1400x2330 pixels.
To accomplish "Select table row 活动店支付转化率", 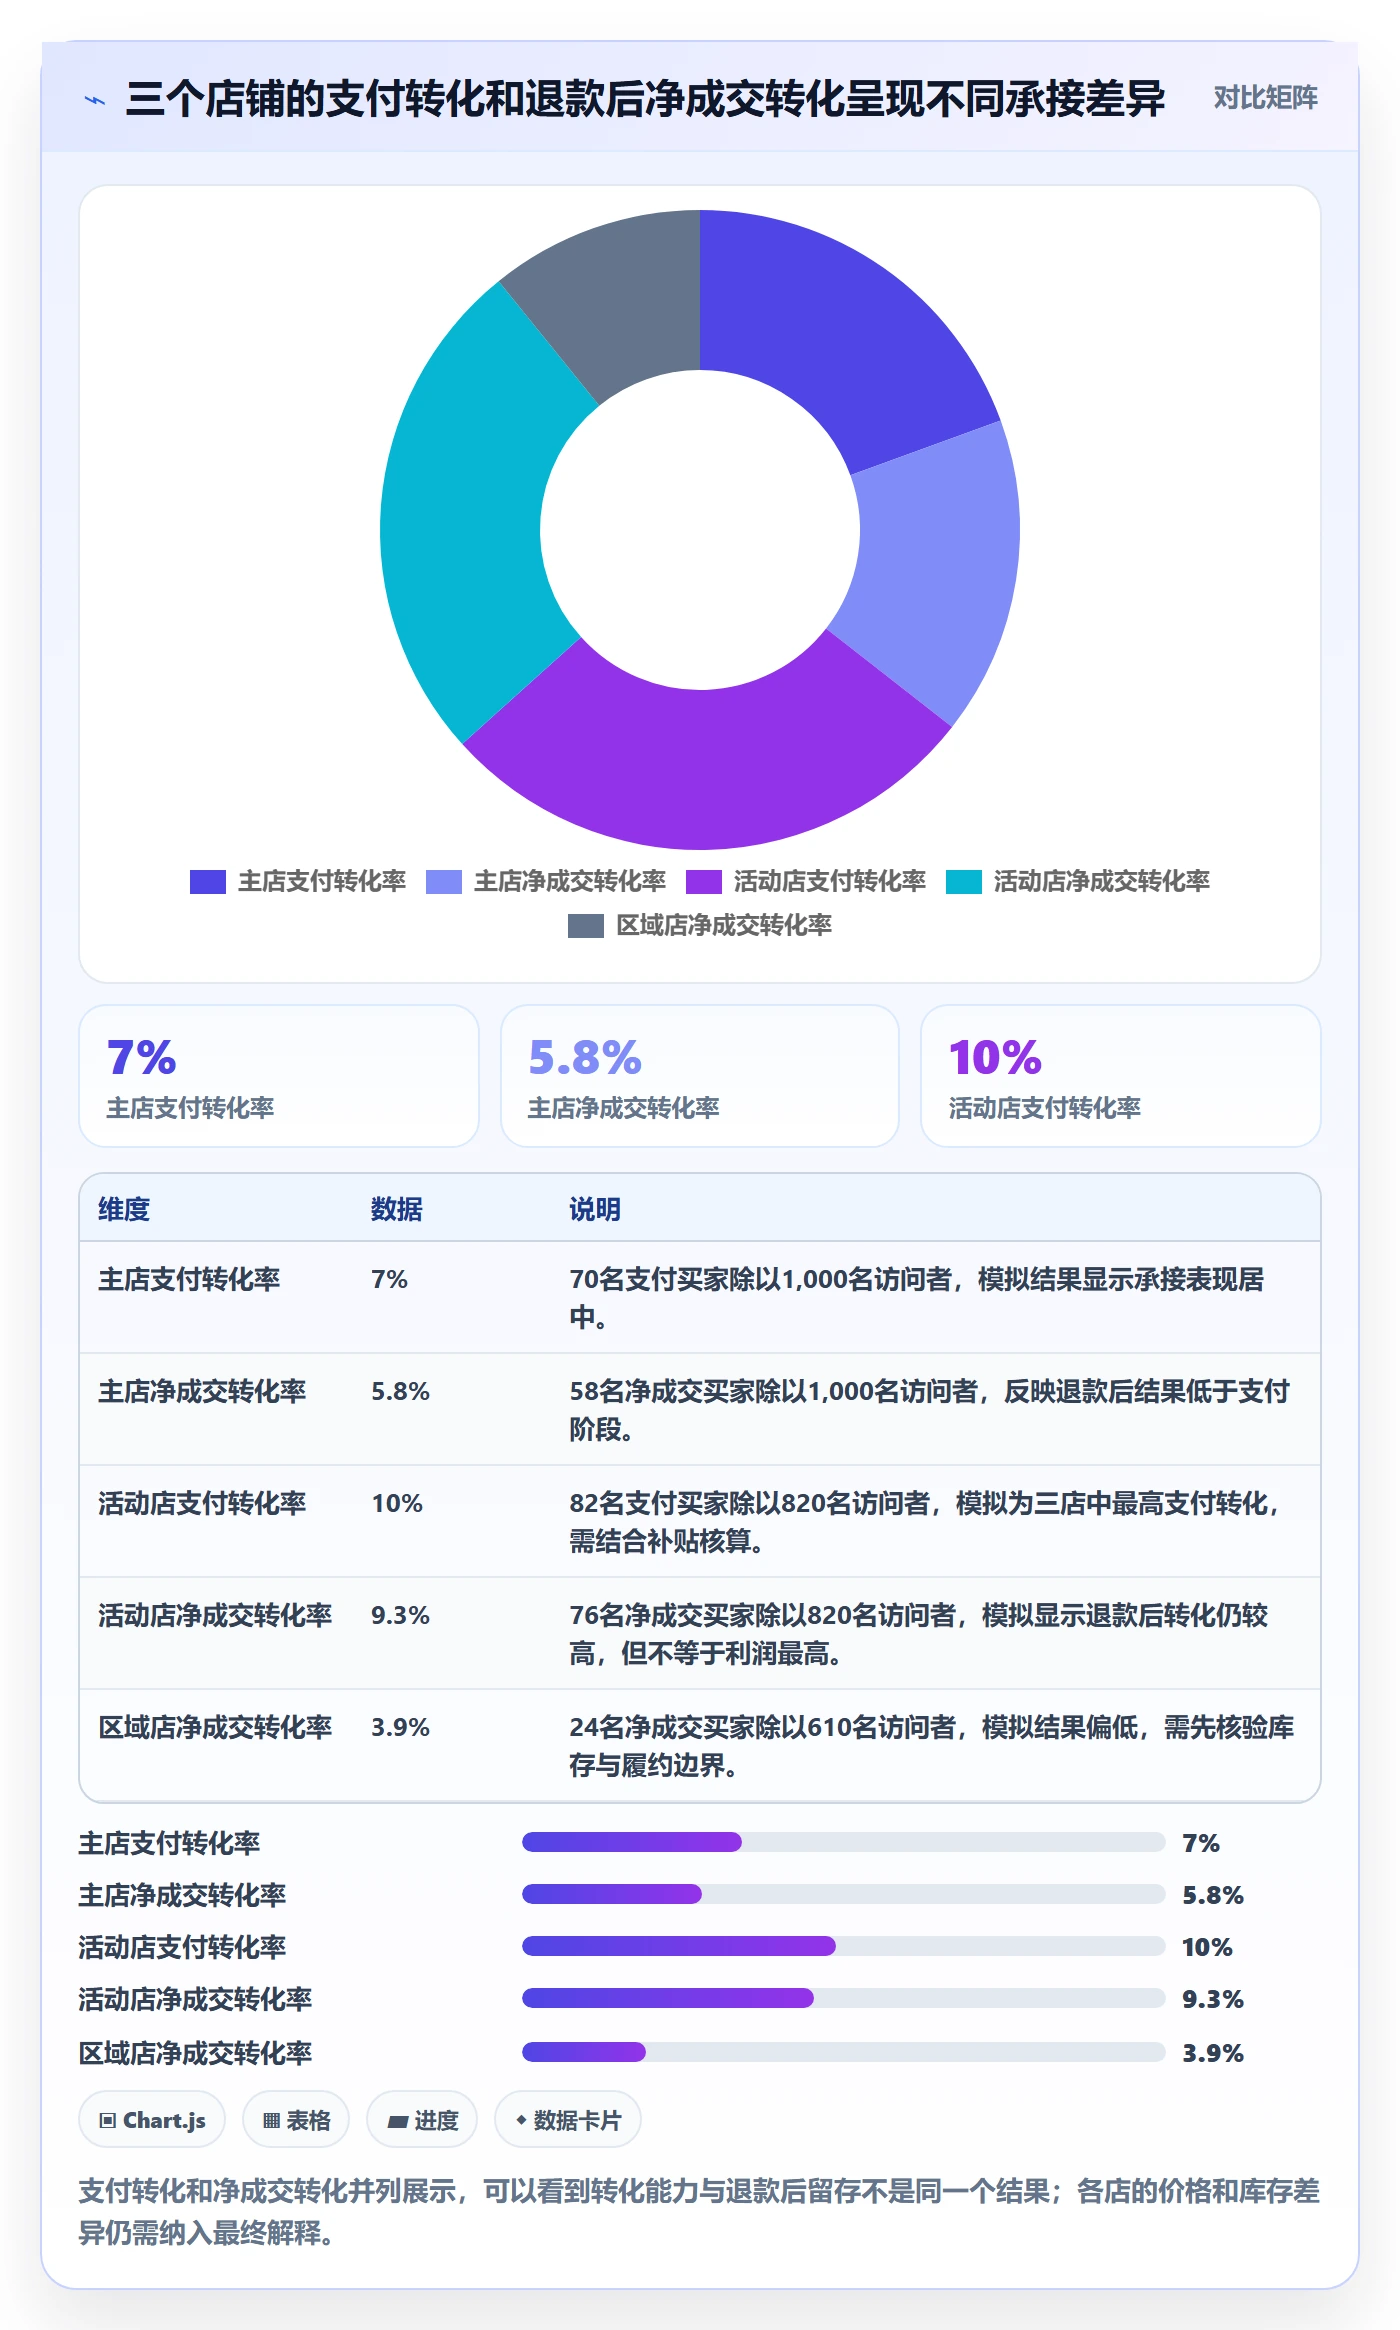I will (700, 1522).
